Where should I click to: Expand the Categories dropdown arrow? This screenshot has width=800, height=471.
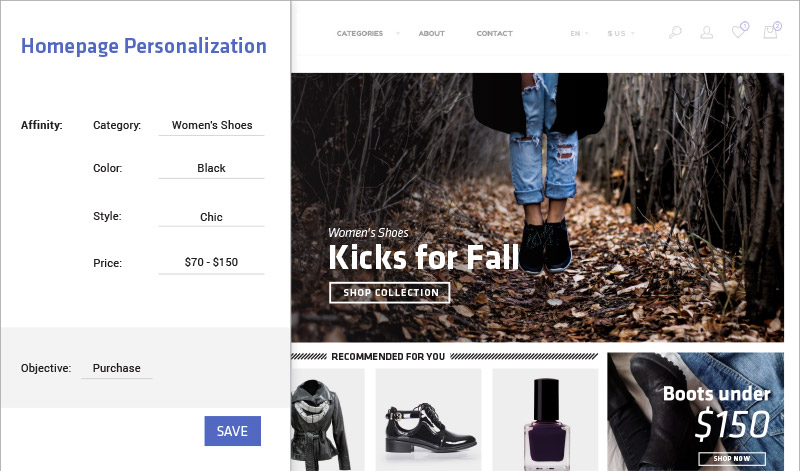[398, 34]
